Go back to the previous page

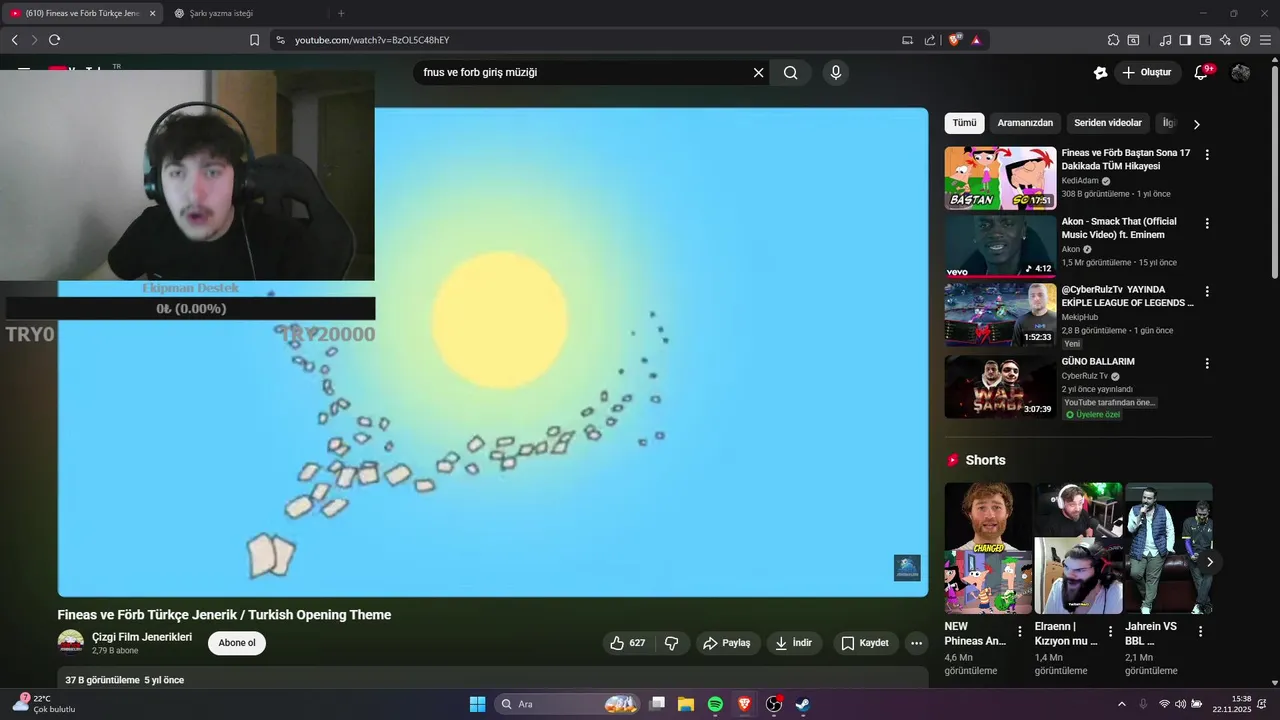(14, 40)
